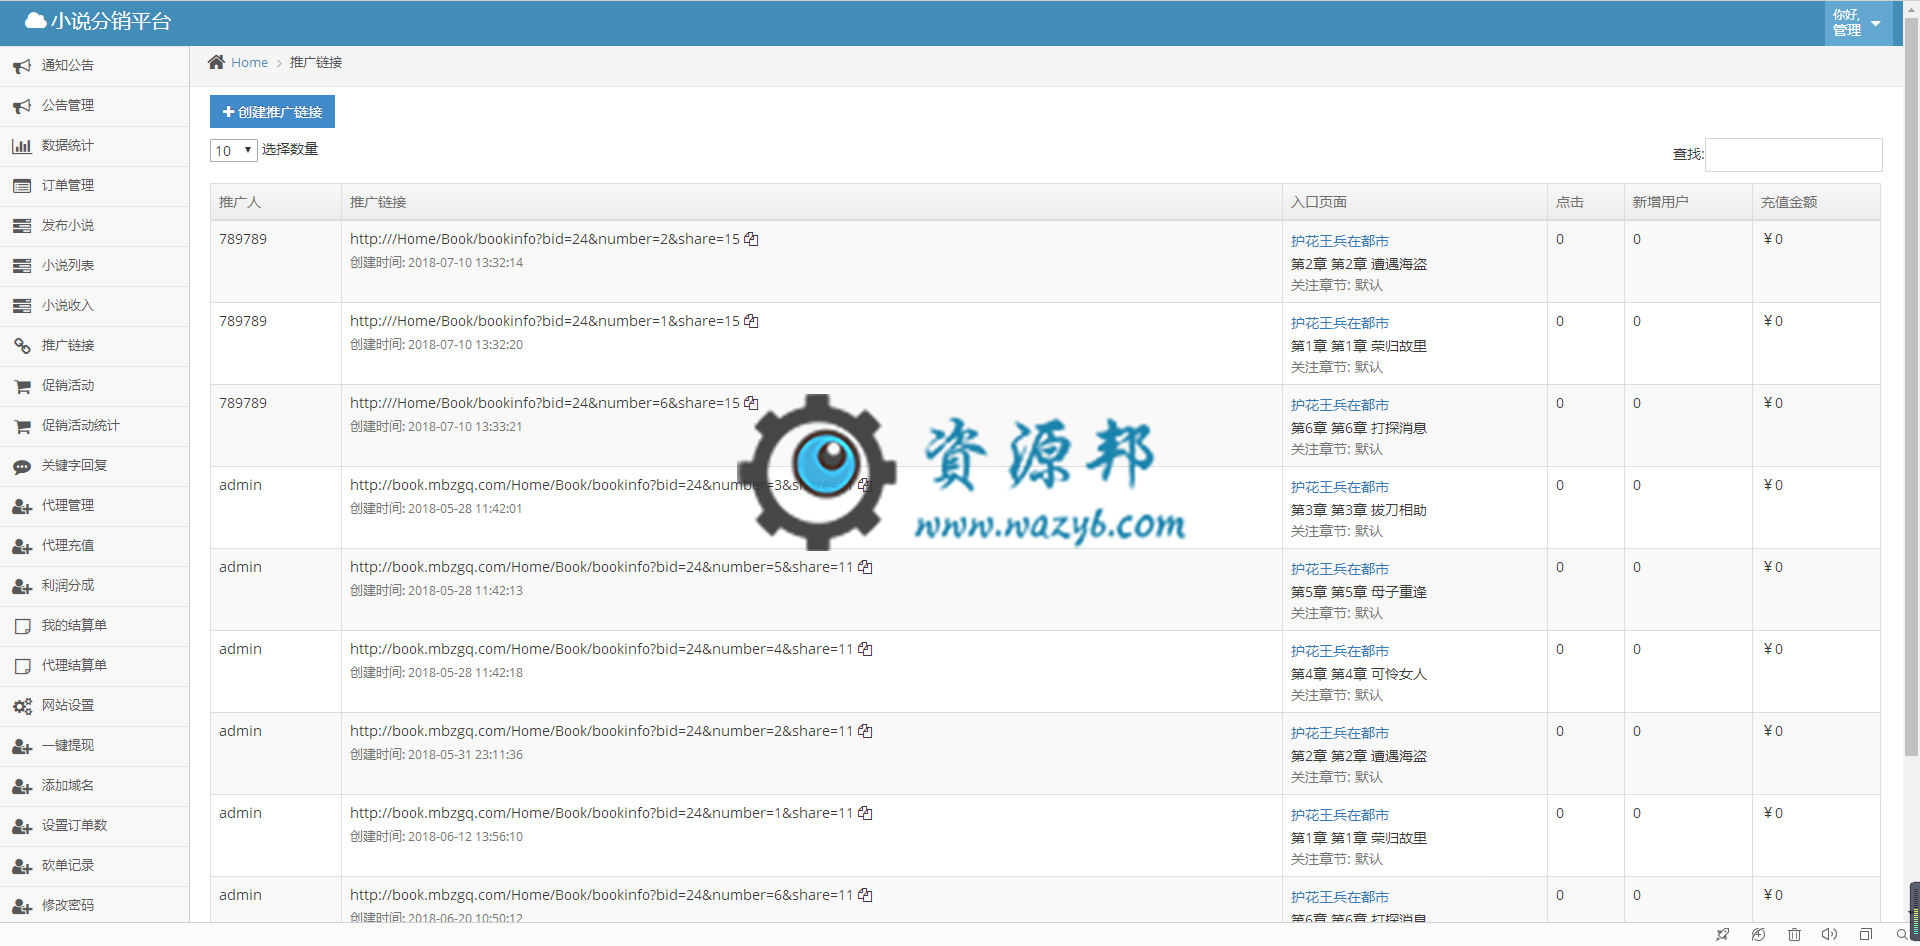
Task: Click the text 创建时间: 2018-05-31 23:11:36
Action: point(436,755)
